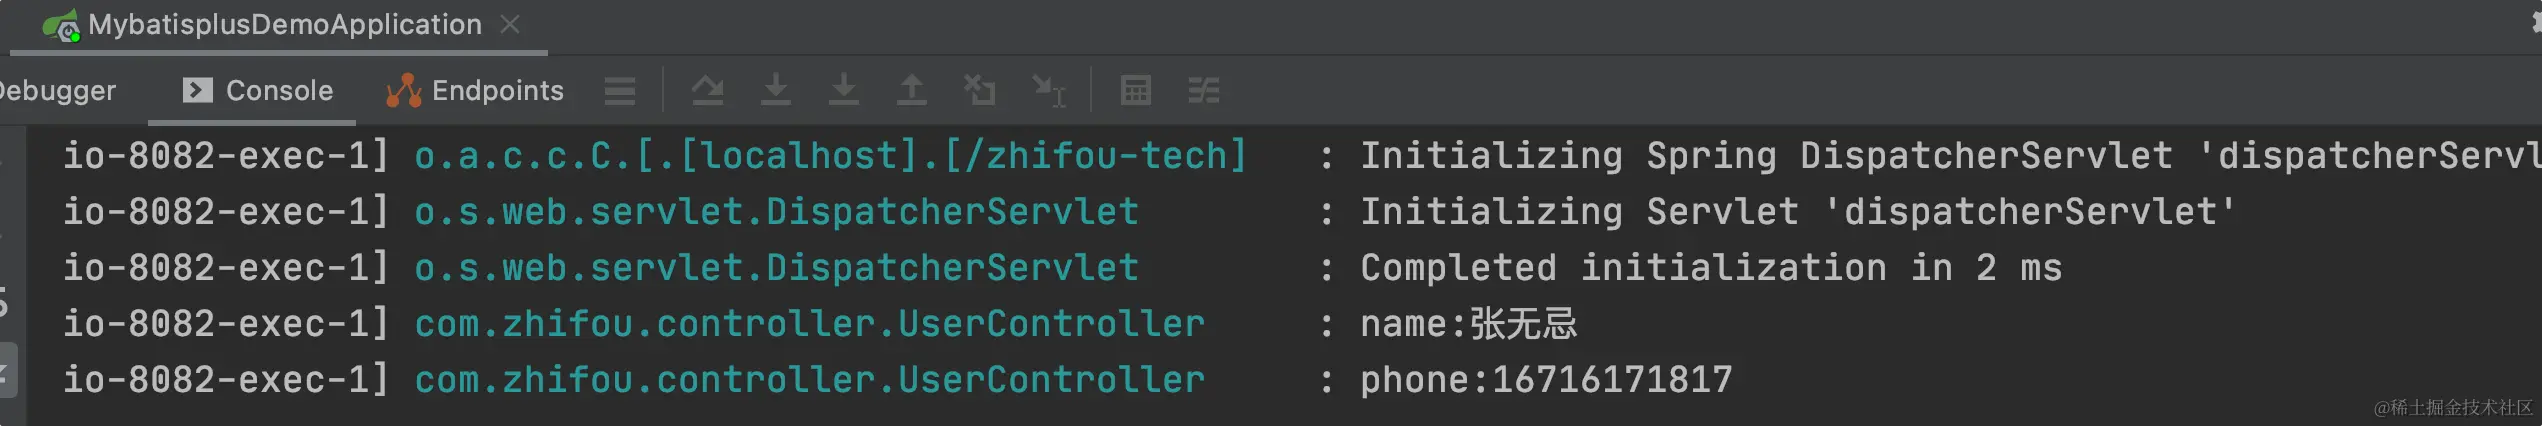
Task: Click the Step Over debugger icon
Action: [707, 91]
